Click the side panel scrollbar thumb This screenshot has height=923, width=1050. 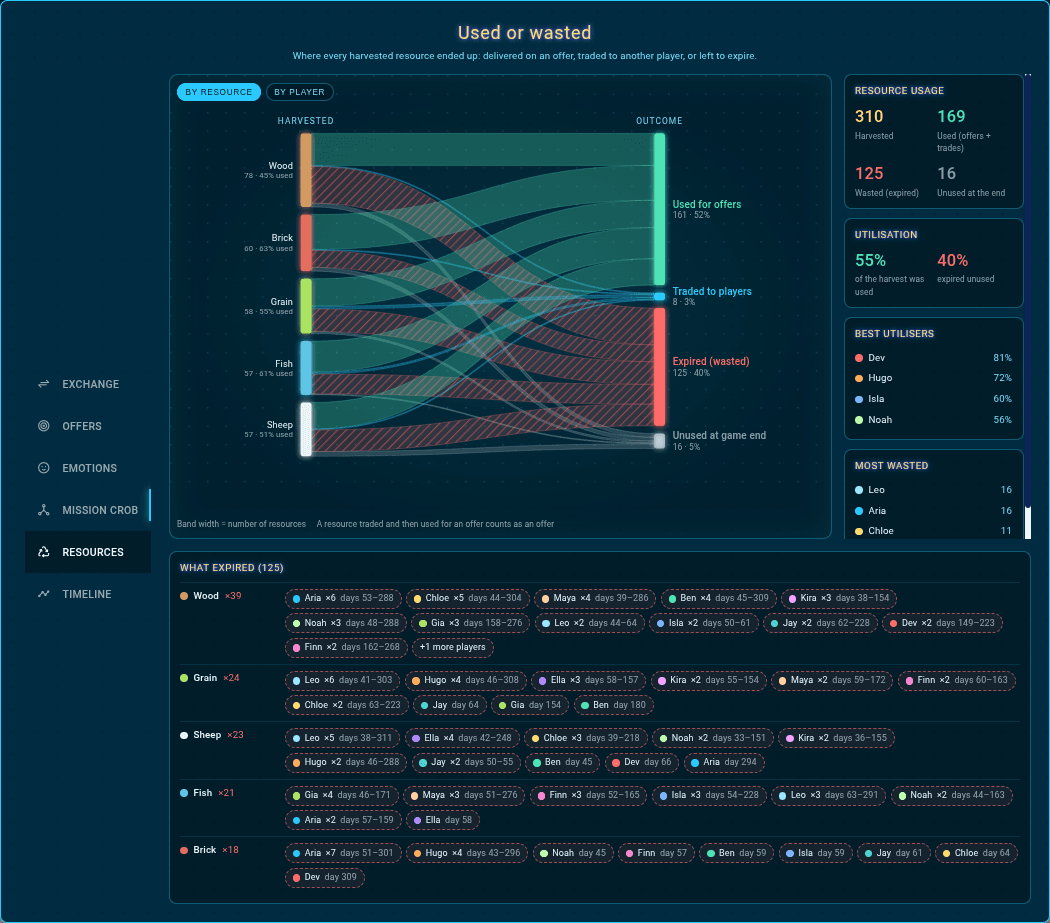coord(1028,522)
